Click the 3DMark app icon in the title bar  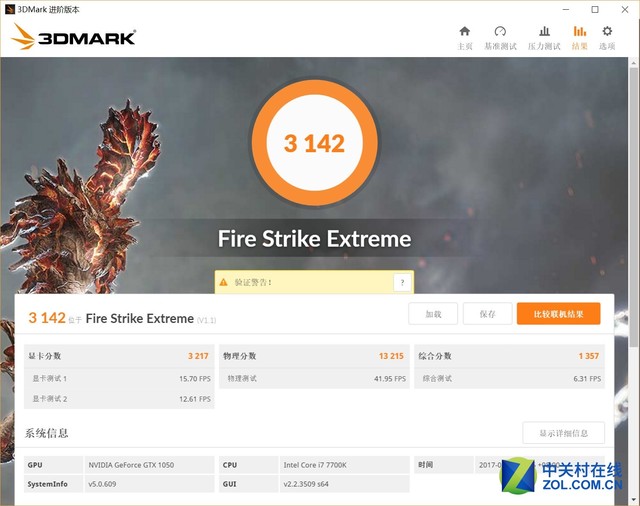pos(10,9)
